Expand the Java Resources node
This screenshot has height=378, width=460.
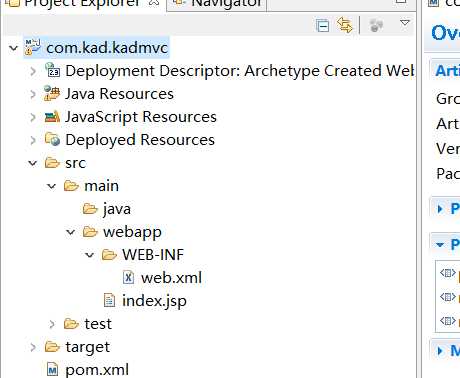coord(33,94)
